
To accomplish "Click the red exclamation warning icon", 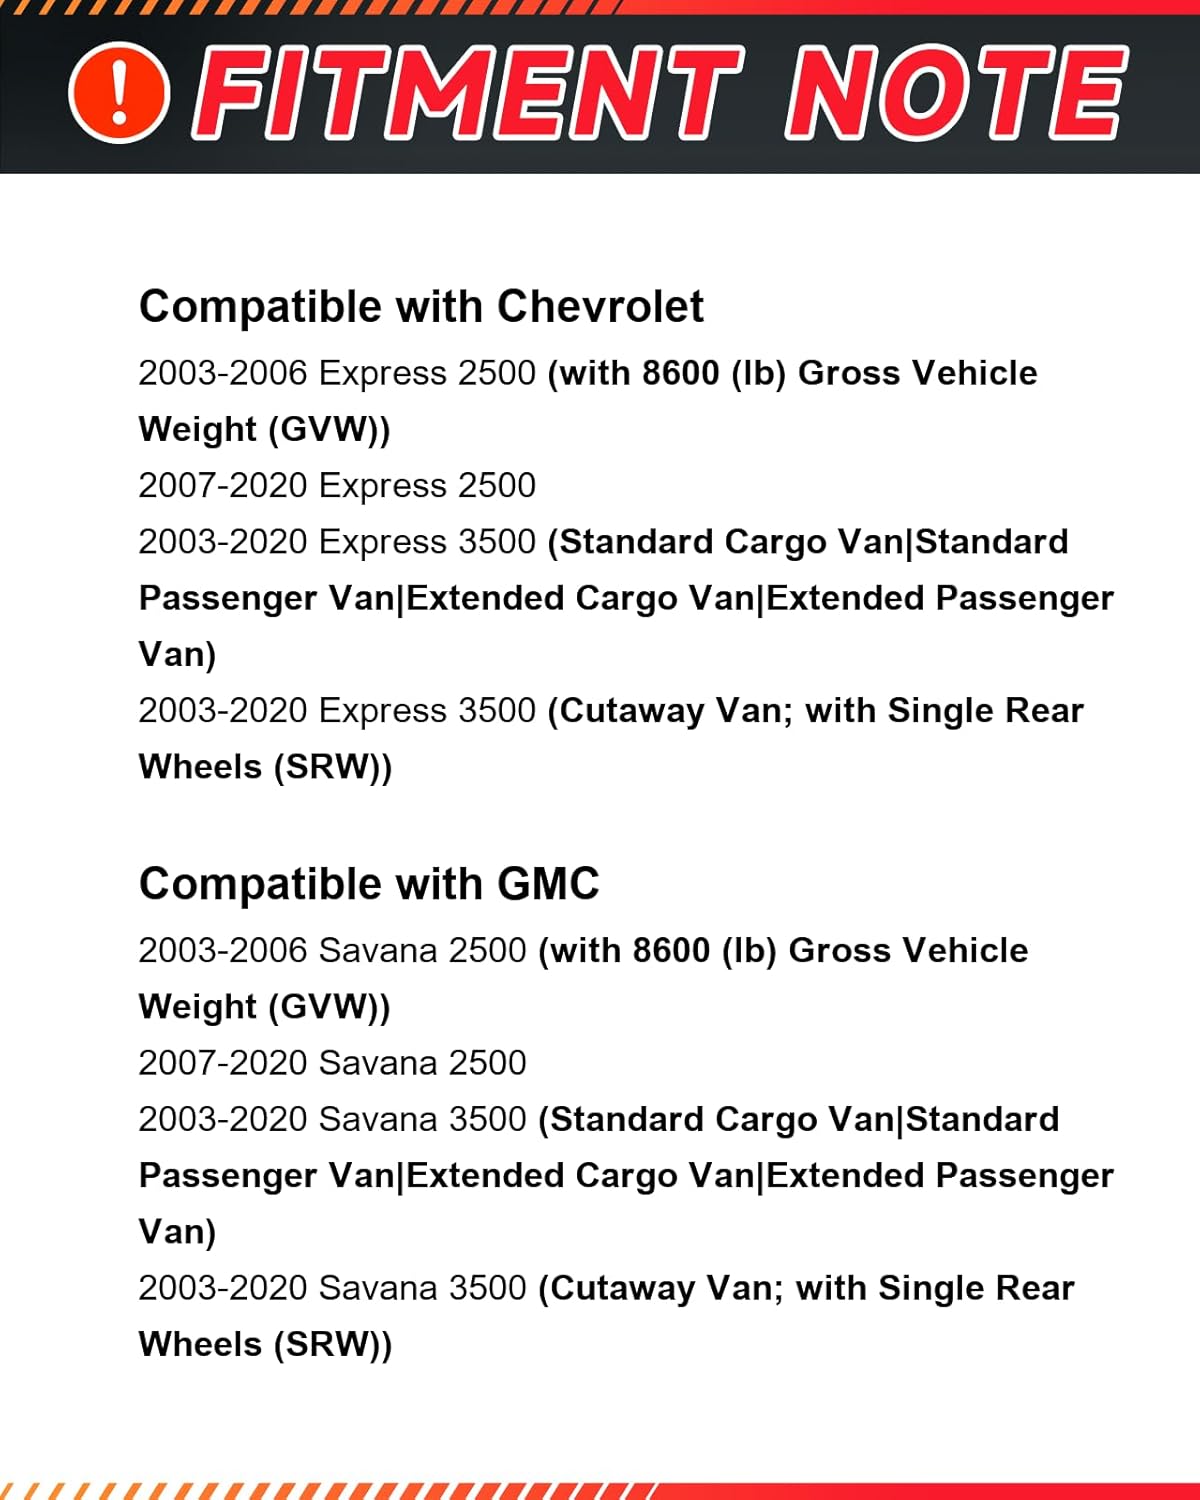I will coord(118,92).
